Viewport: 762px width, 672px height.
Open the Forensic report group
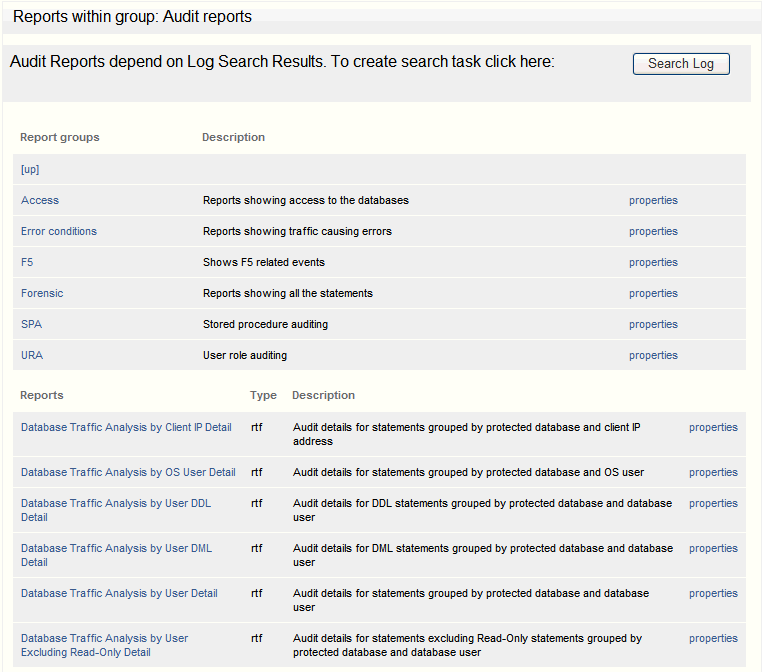click(42, 293)
